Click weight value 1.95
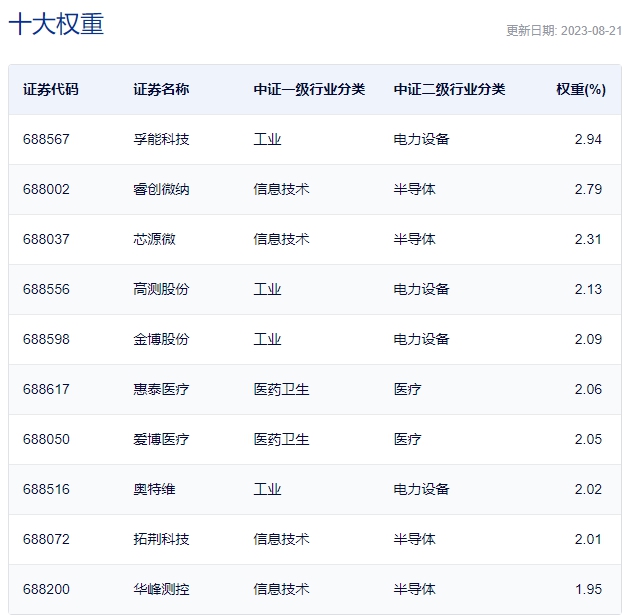This screenshot has height=615, width=628. (x=588, y=590)
